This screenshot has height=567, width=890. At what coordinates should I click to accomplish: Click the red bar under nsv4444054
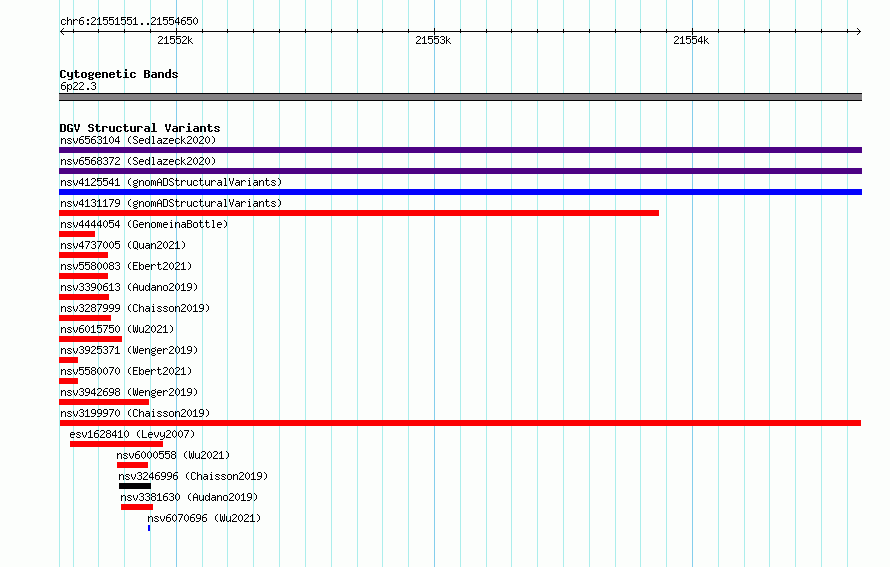[x=77, y=234]
